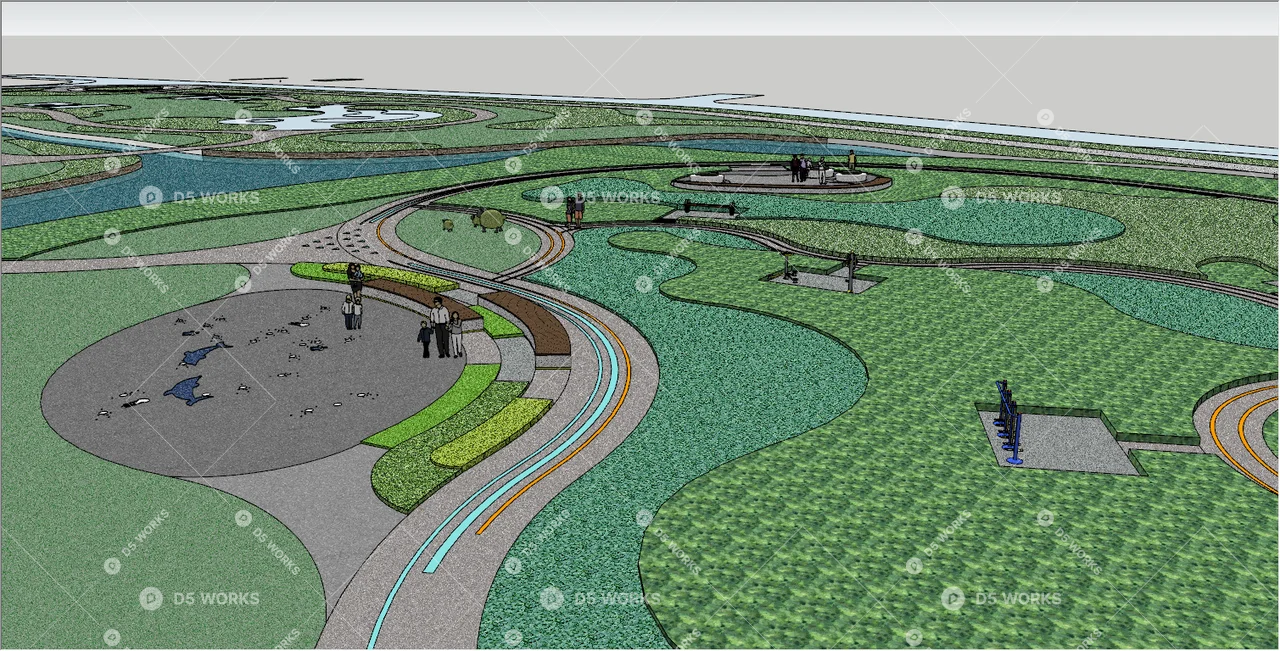Click the turtle sculpture near the path

tap(490, 222)
